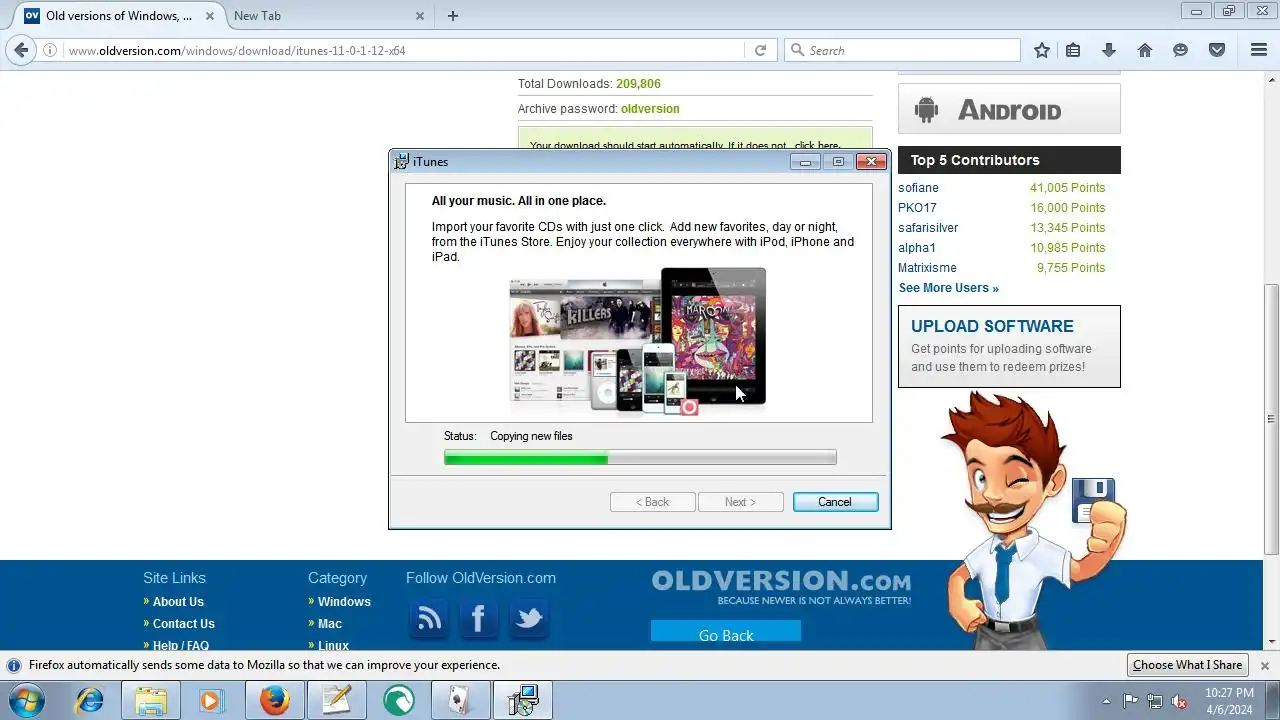This screenshot has width=1280, height=720.
Task: Dismiss the Firefox data notification bar
Action: (1264, 665)
